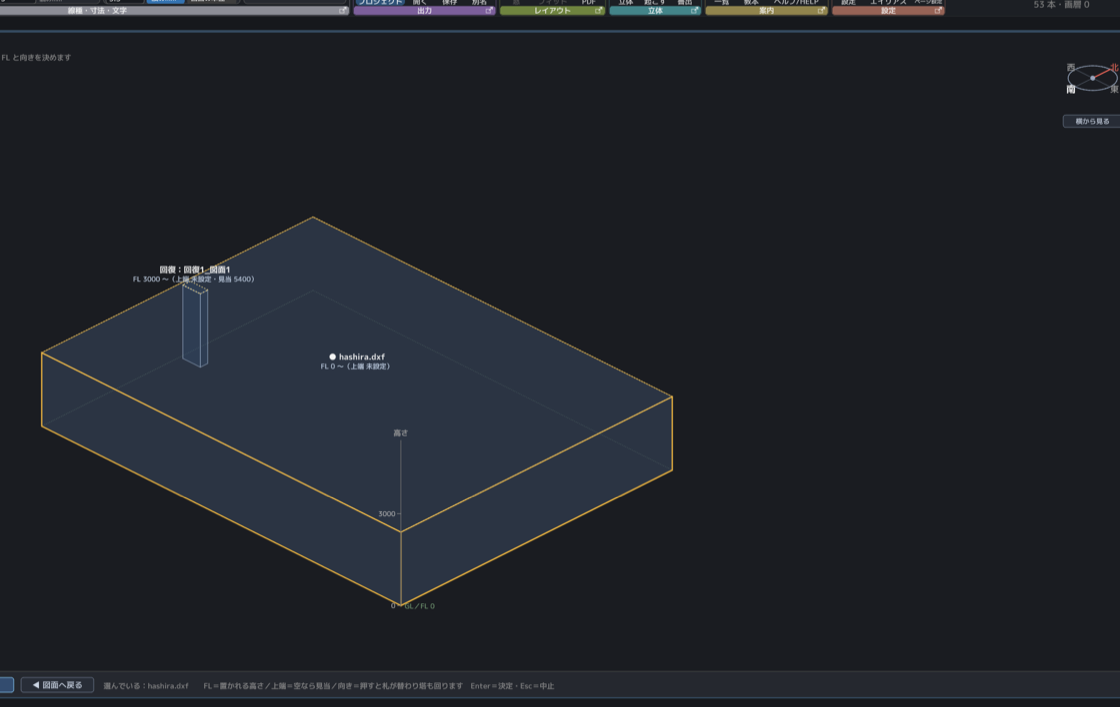Select the red 設定 group label
The height and width of the screenshot is (707, 1120).
click(889, 11)
